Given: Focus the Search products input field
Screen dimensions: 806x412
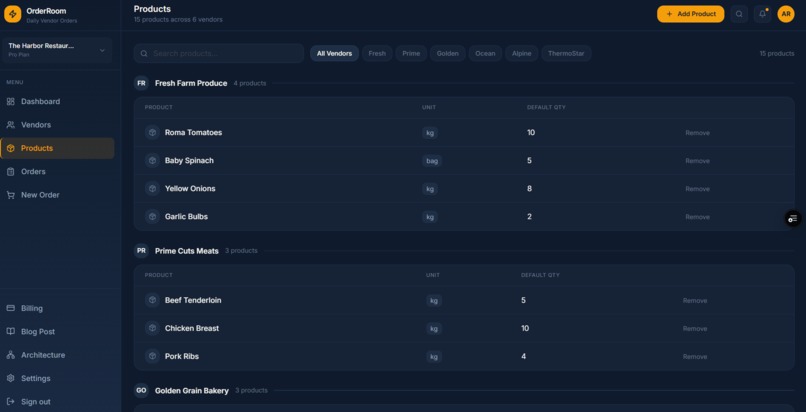Looking at the screenshot, I should [218, 53].
